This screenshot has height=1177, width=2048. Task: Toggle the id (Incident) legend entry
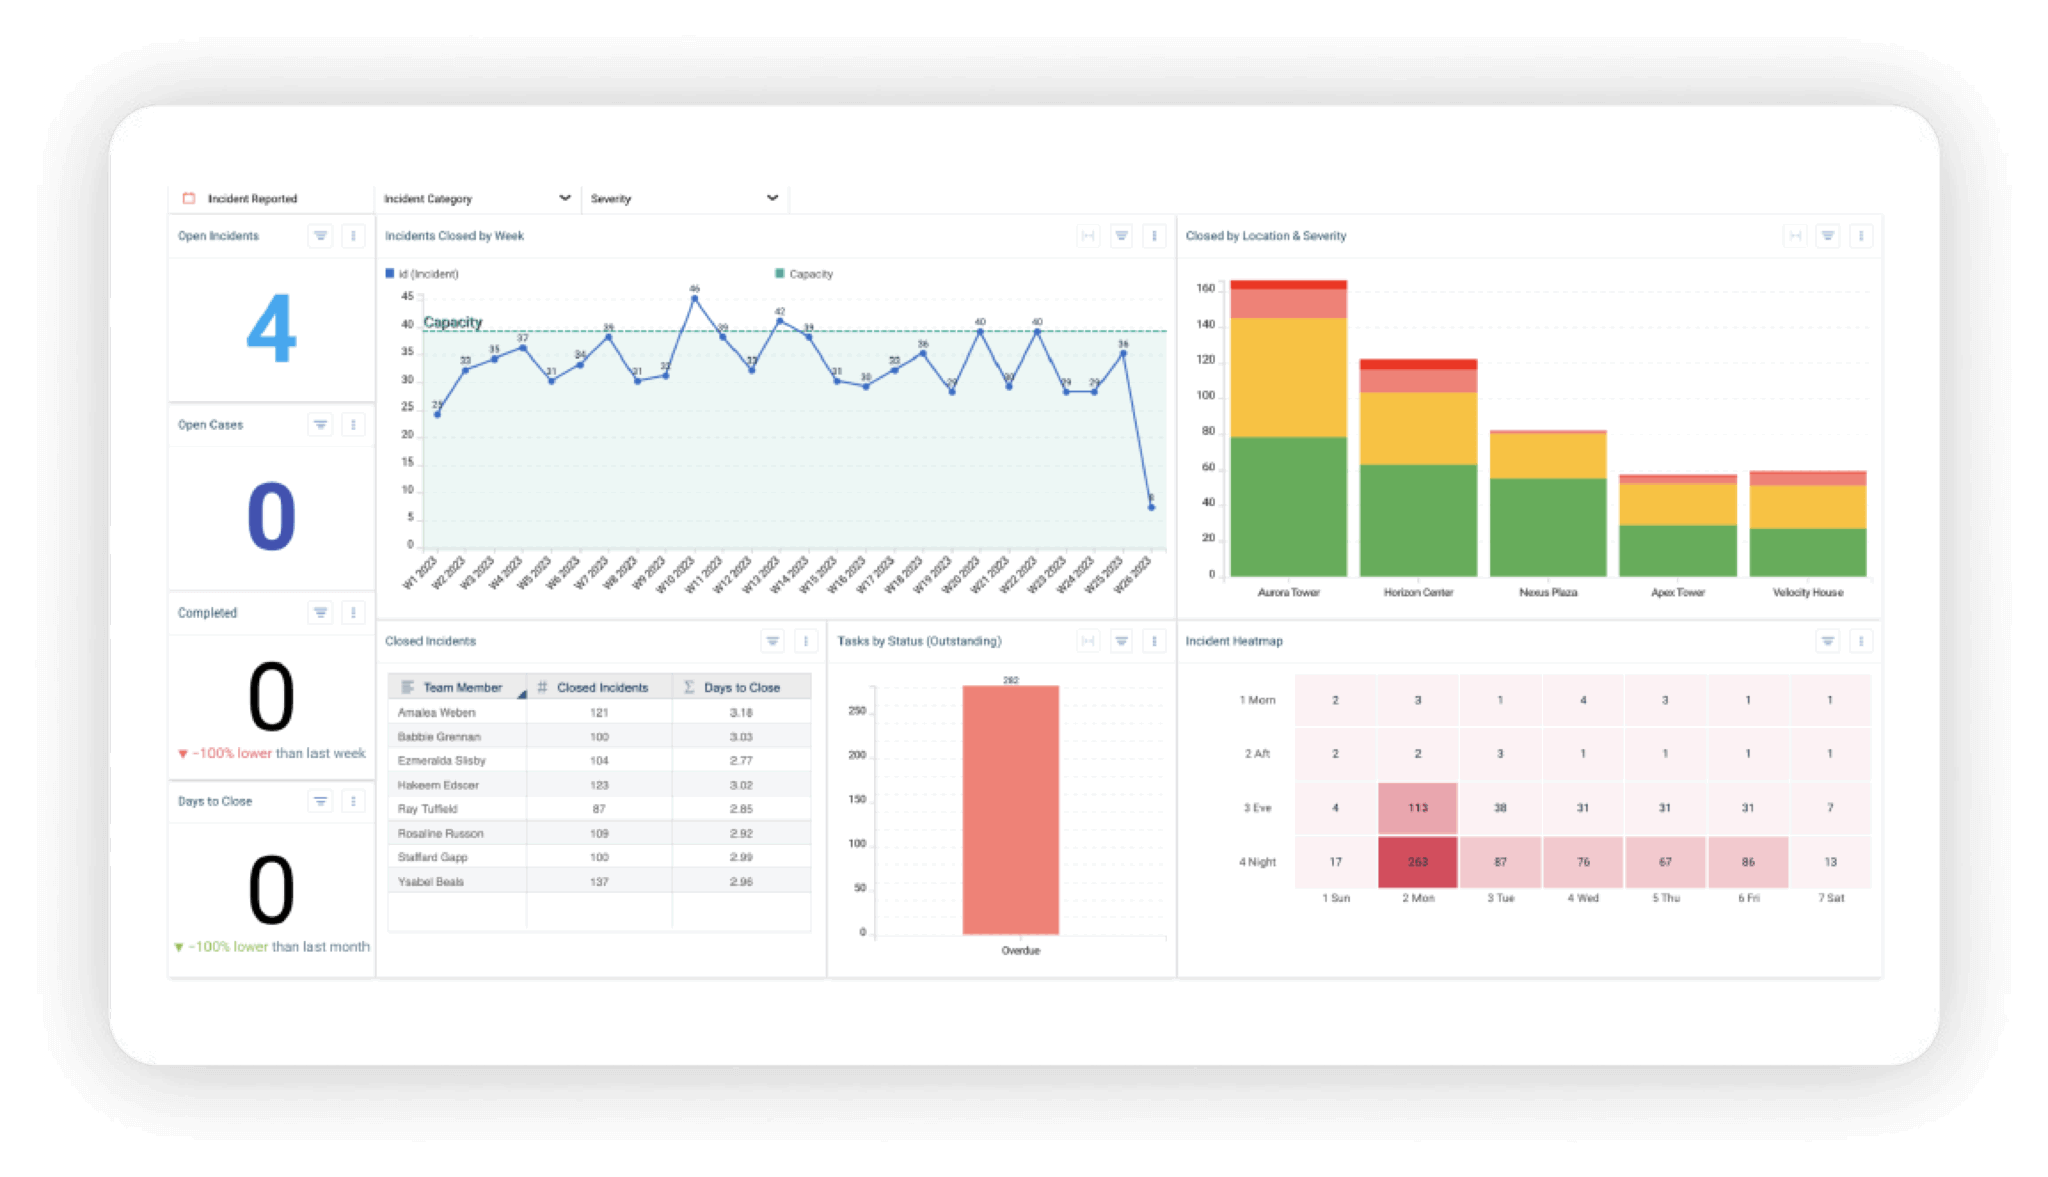[x=420, y=272]
